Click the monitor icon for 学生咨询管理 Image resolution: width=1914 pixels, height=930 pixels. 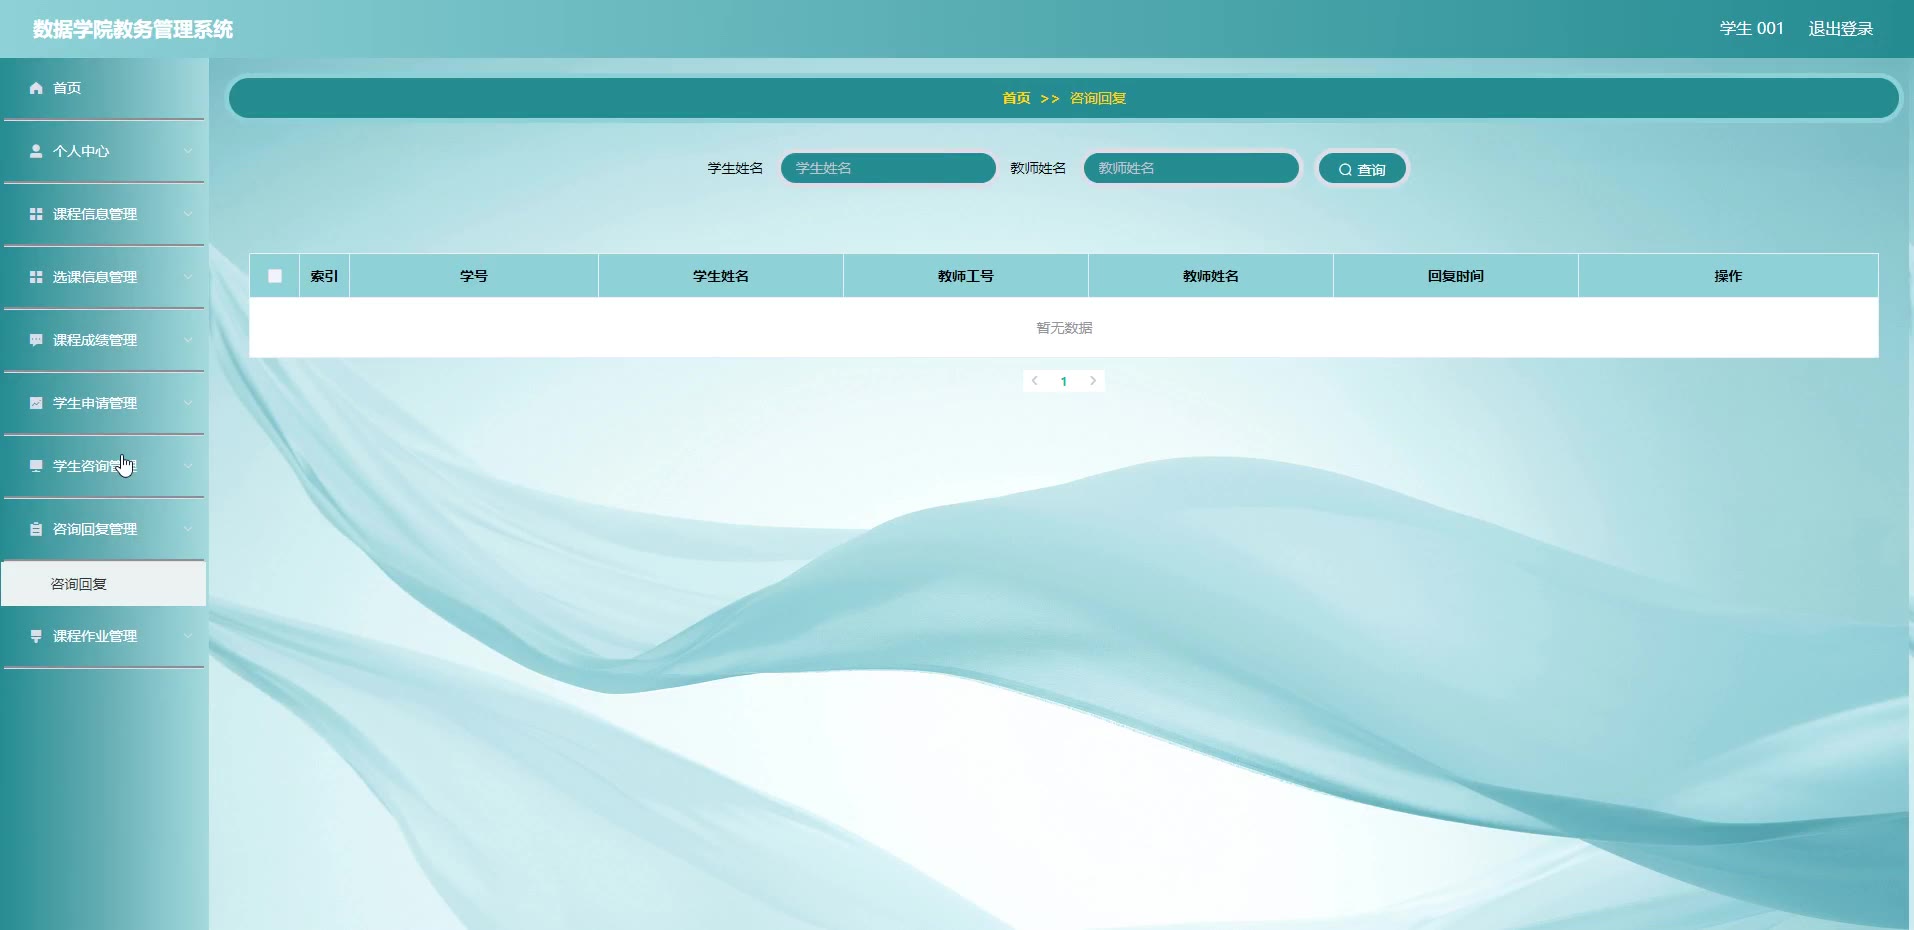[36, 466]
